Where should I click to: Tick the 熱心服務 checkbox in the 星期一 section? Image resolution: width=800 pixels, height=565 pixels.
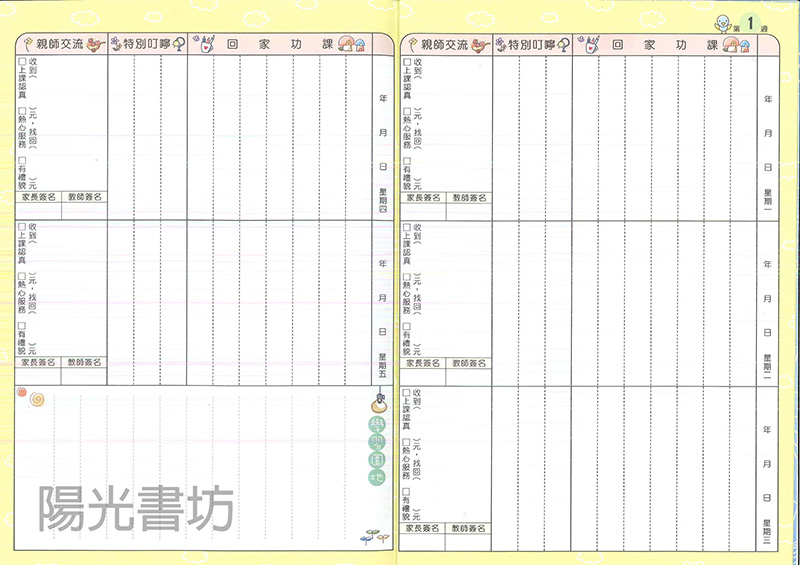(x=406, y=133)
